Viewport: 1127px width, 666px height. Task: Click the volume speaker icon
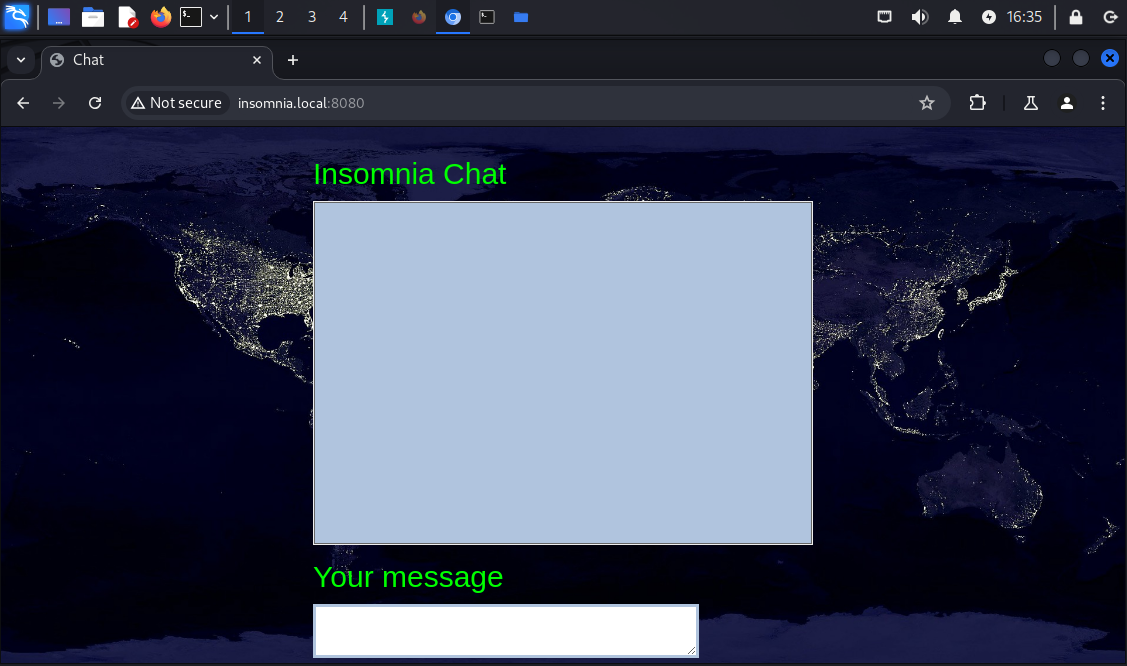919,17
